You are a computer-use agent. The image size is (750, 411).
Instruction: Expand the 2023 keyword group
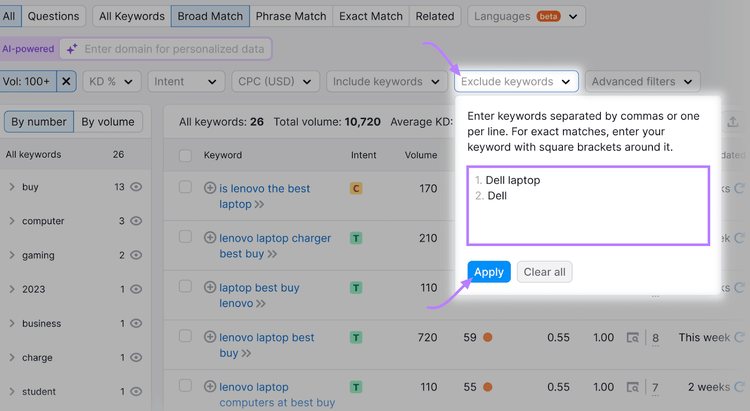[12, 289]
